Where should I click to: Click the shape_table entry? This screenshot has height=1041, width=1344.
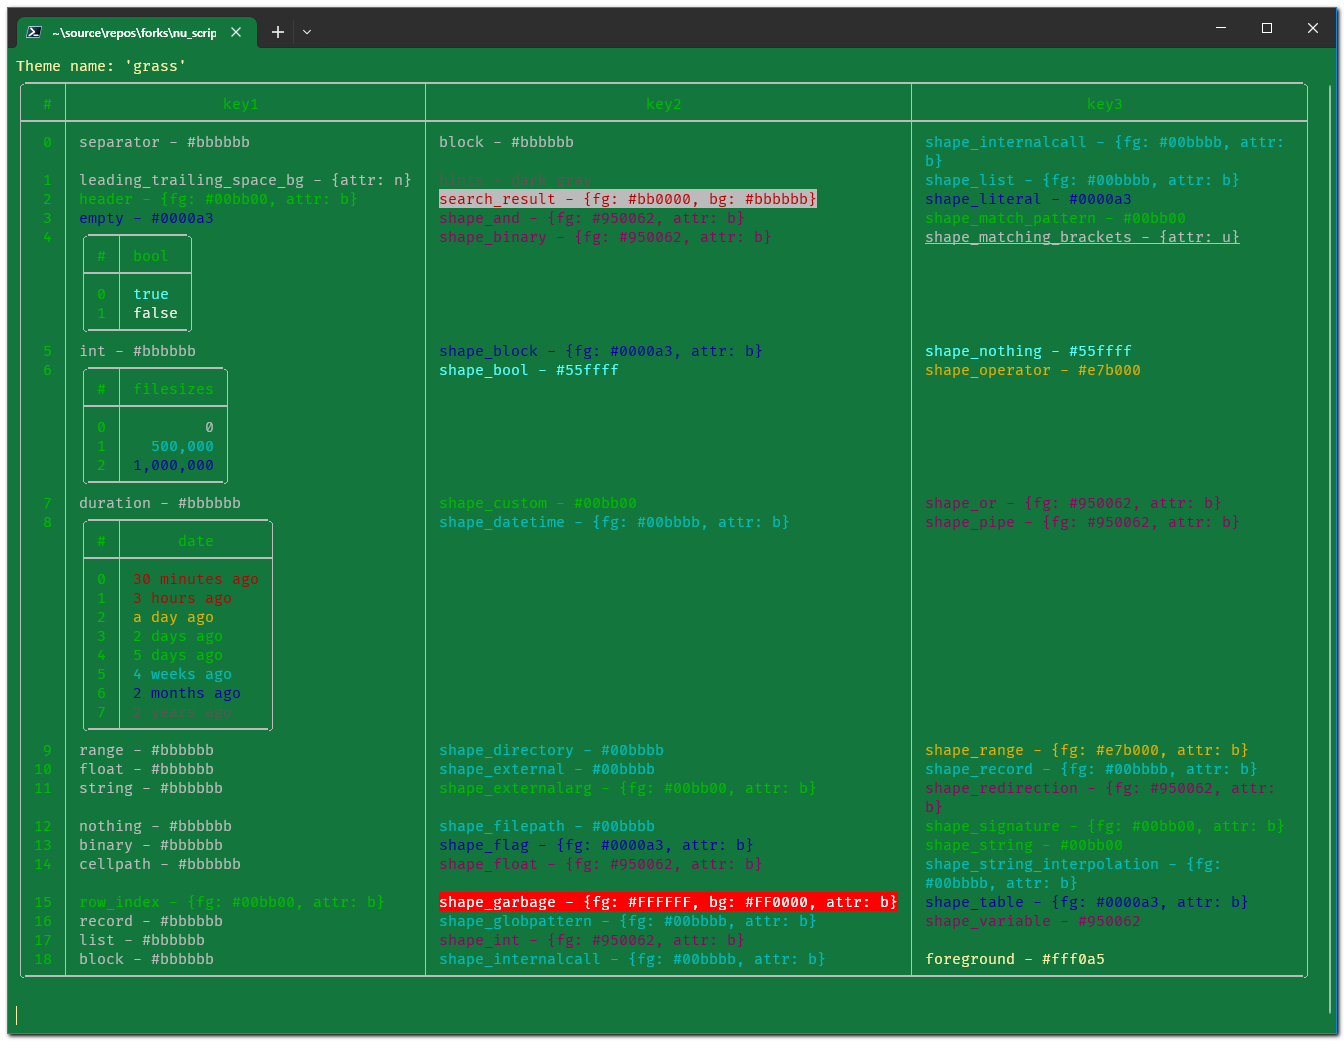tap(1087, 902)
